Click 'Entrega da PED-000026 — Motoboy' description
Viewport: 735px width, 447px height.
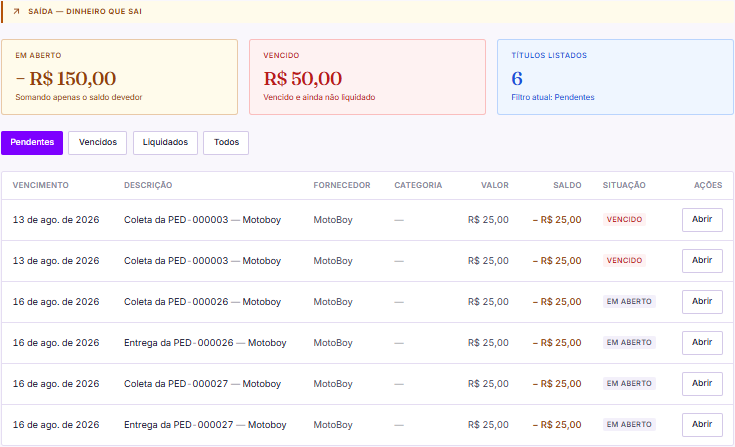tap(205, 343)
